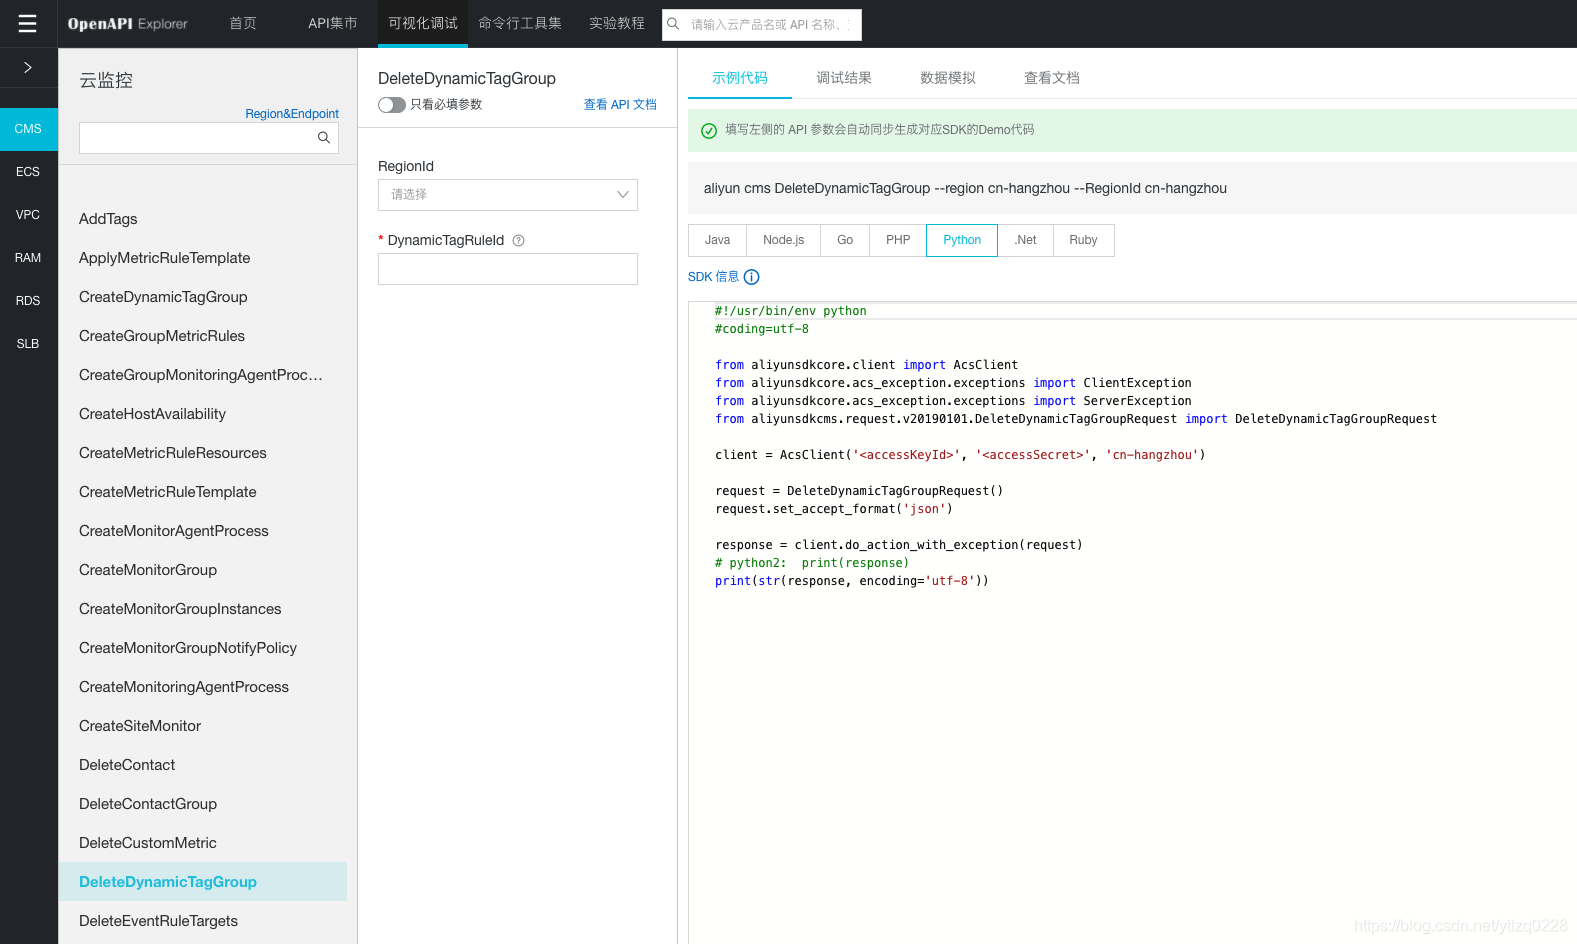Click the DynamicTagRuleId help question icon
1577x944 pixels.
518,240
